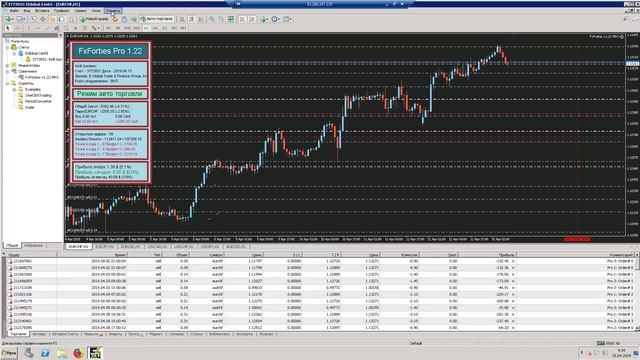Expand the Examples scripts folder
The image size is (640, 360).
[14, 89]
